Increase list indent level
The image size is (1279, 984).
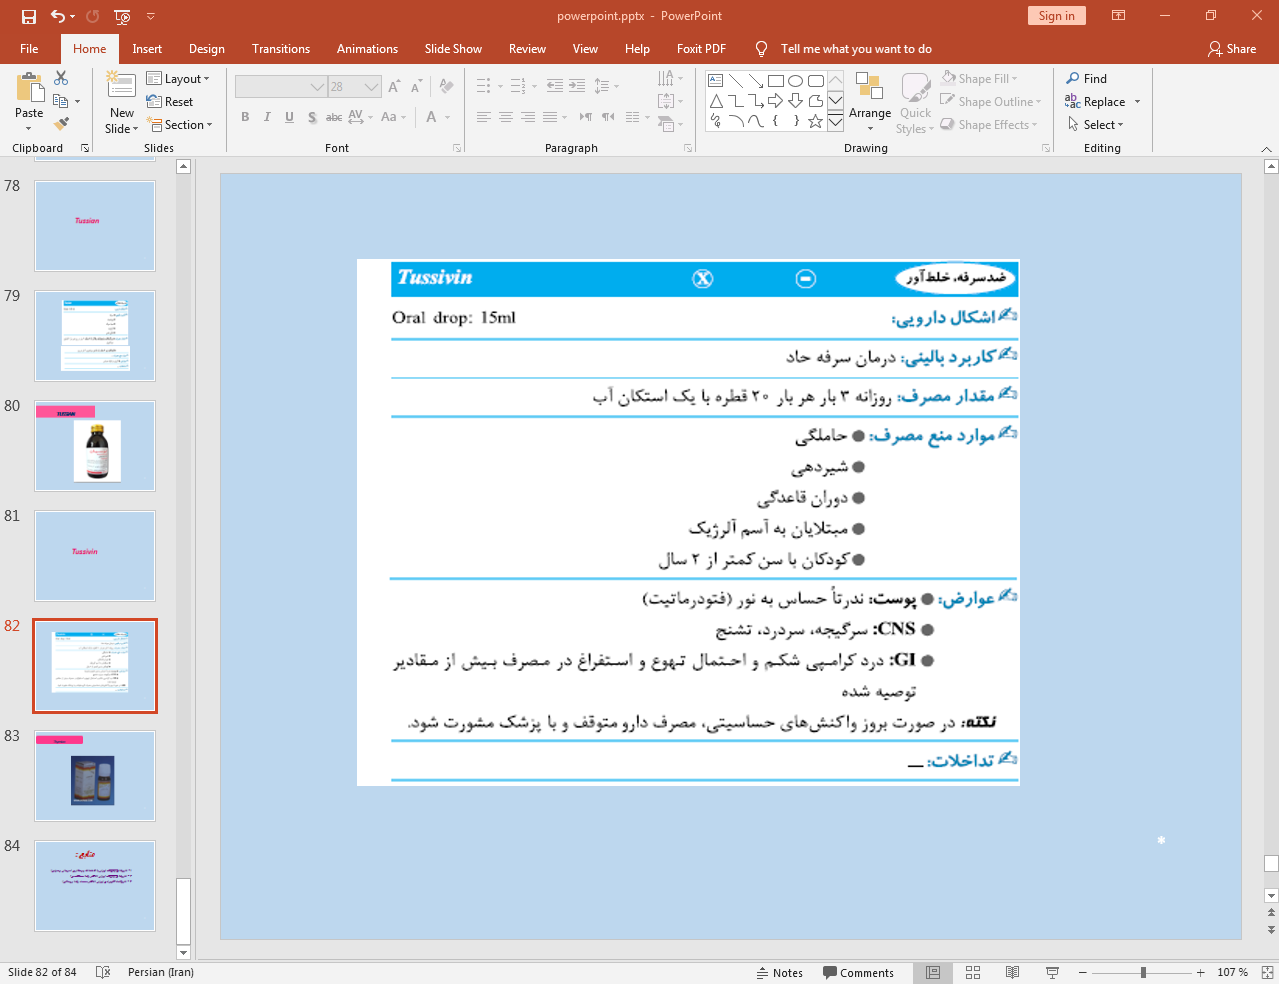coord(577,86)
